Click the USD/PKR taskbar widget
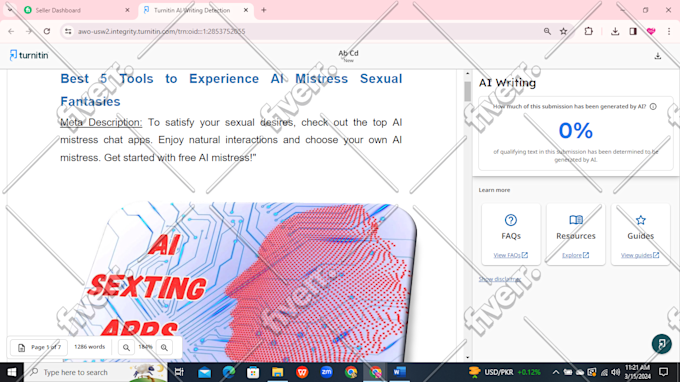The width and height of the screenshot is (680, 382). (x=505, y=372)
